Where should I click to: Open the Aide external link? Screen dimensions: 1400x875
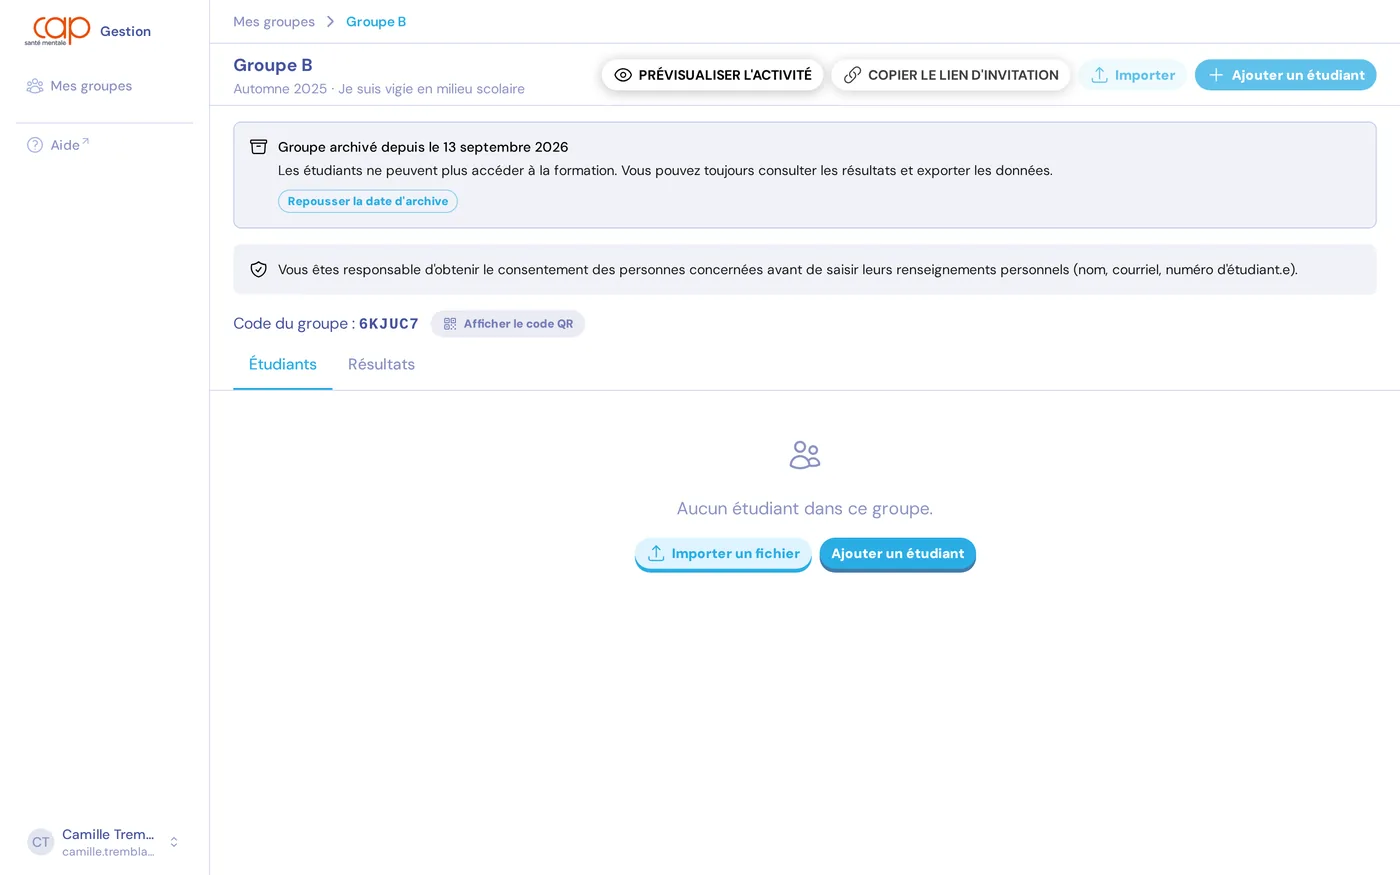click(70, 145)
